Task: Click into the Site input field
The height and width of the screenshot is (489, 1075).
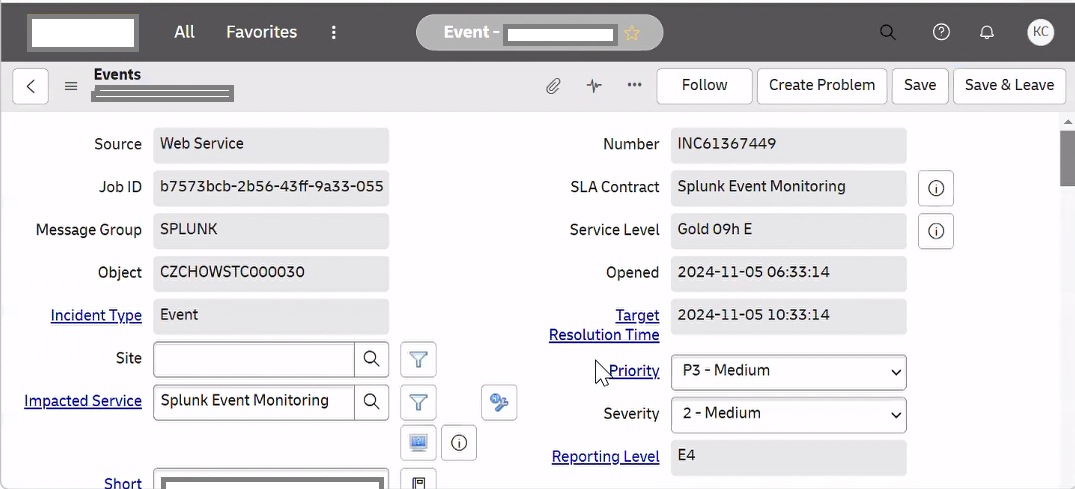Action: tap(254, 359)
